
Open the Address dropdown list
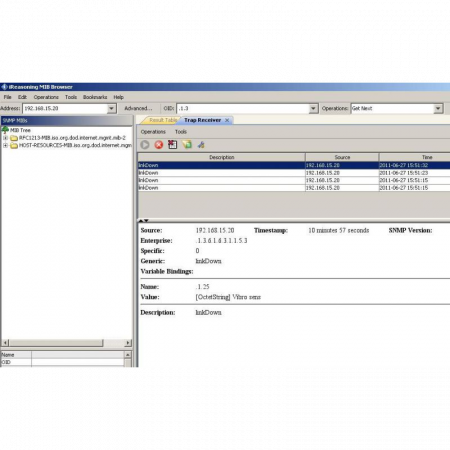[x=112, y=108]
